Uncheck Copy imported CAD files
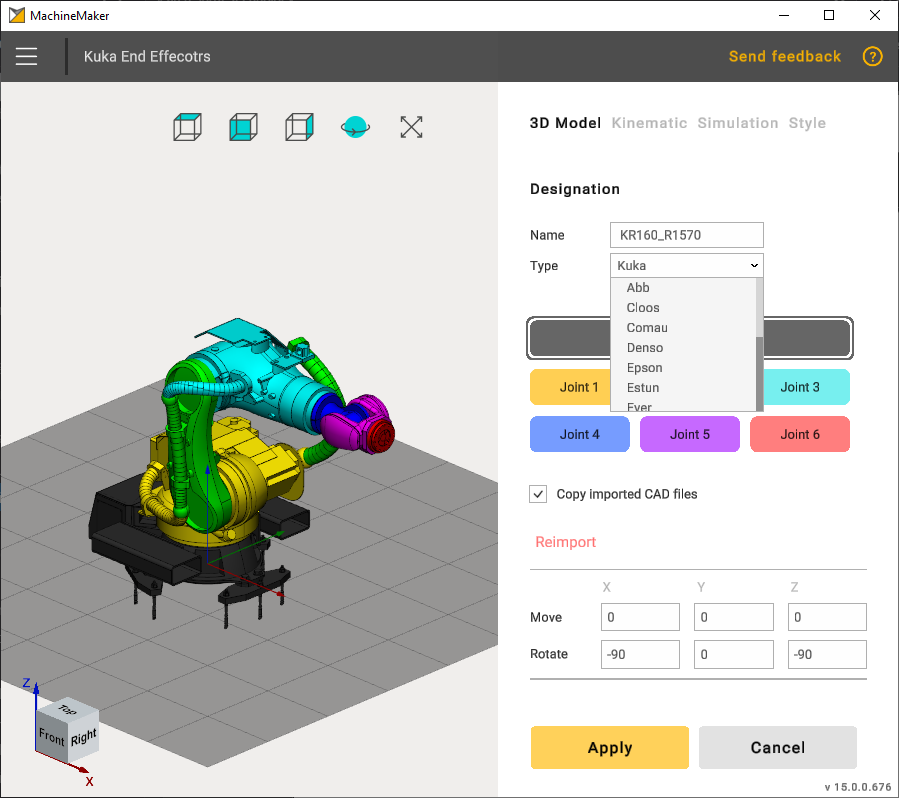Viewport: 899px width, 798px height. point(539,494)
